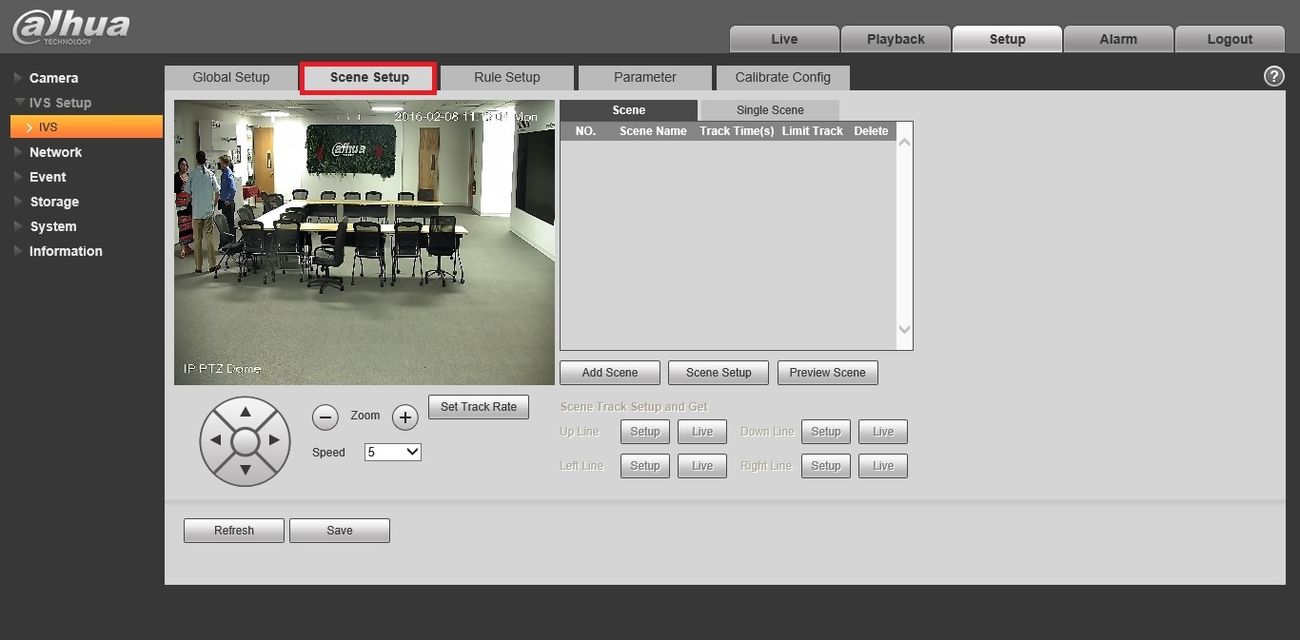Click the Set Track Rate button
This screenshot has width=1300, height=640.
click(x=479, y=407)
